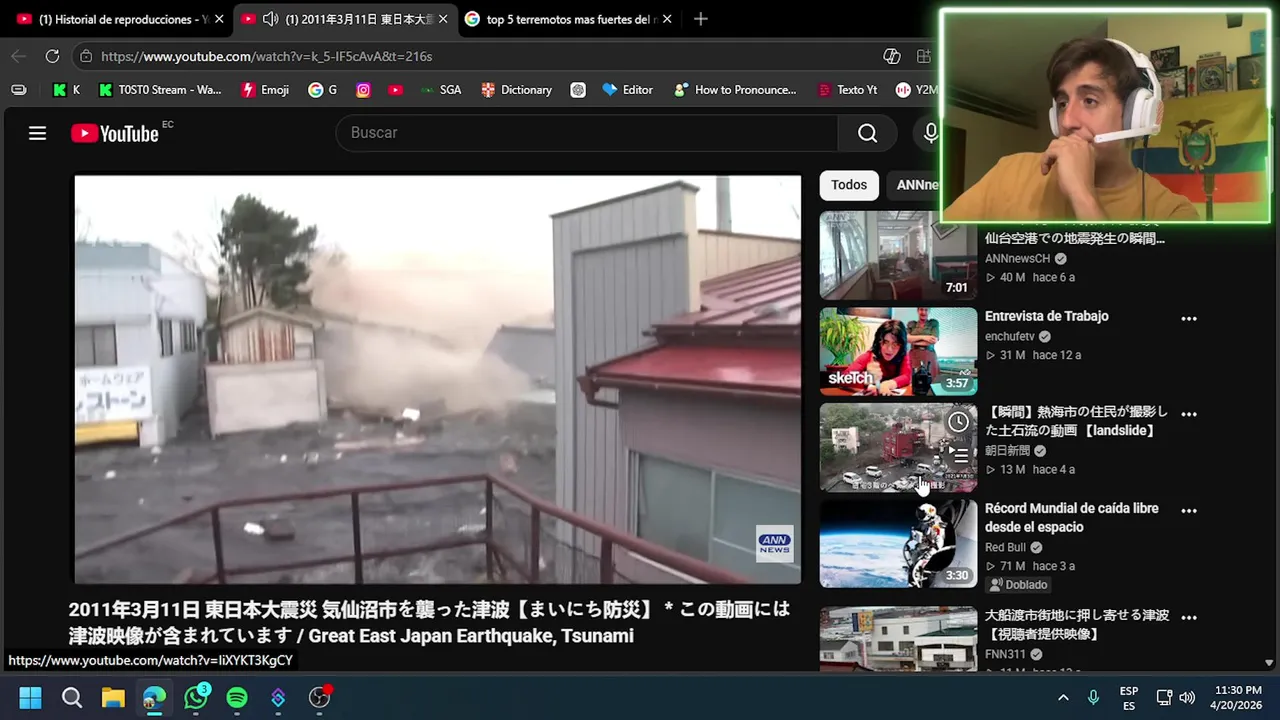Close the top 5 terremotos tab
The height and width of the screenshot is (720, 1280).
click(x=667, y=19)
